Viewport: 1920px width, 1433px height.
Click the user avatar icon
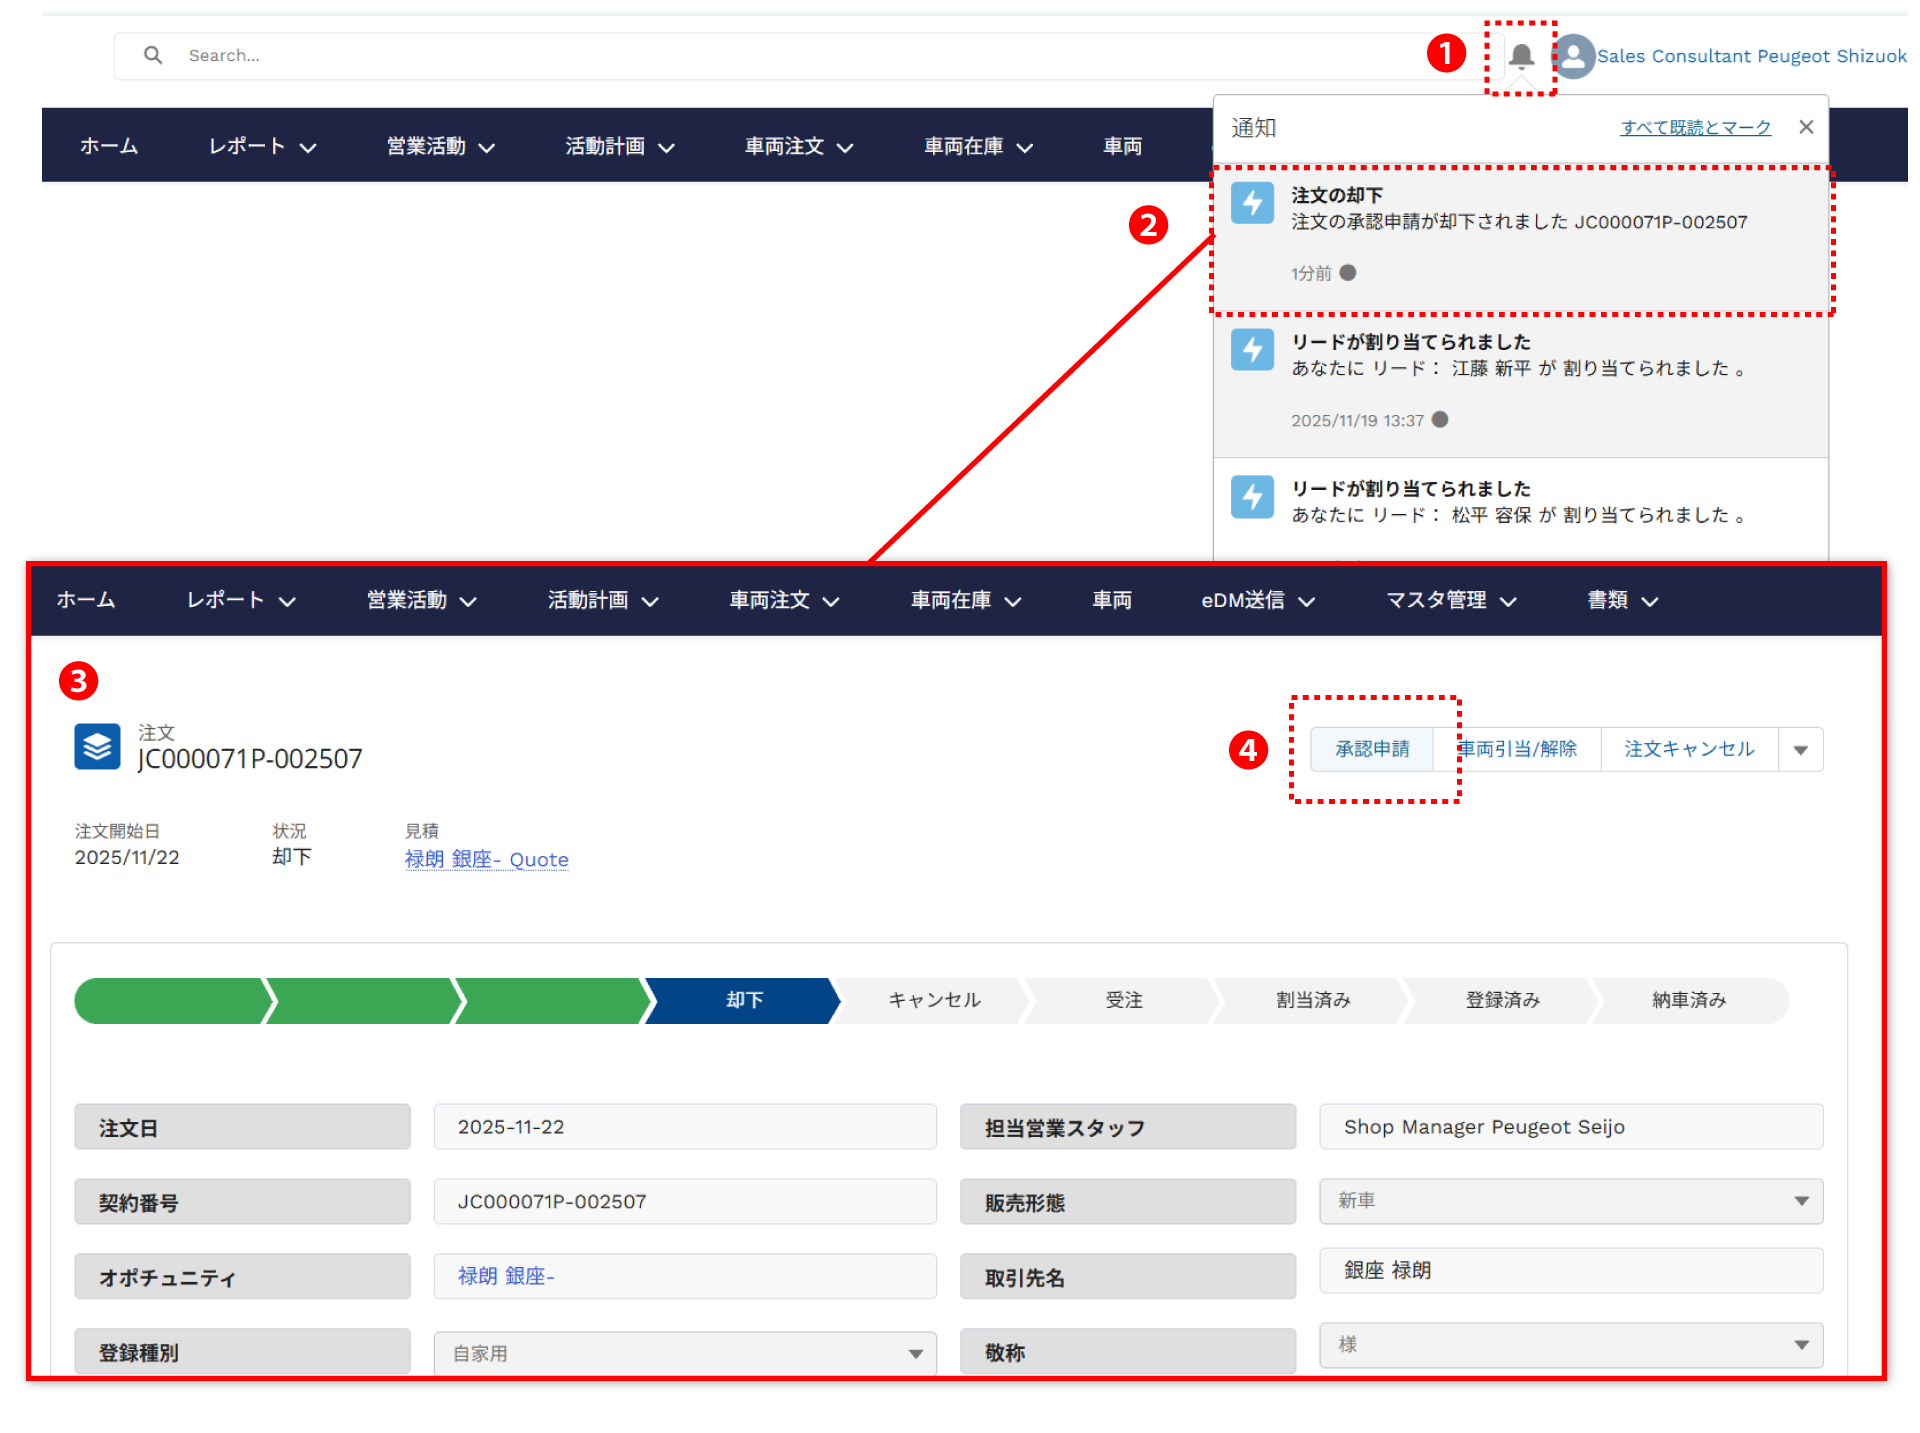coord(1574,56)
